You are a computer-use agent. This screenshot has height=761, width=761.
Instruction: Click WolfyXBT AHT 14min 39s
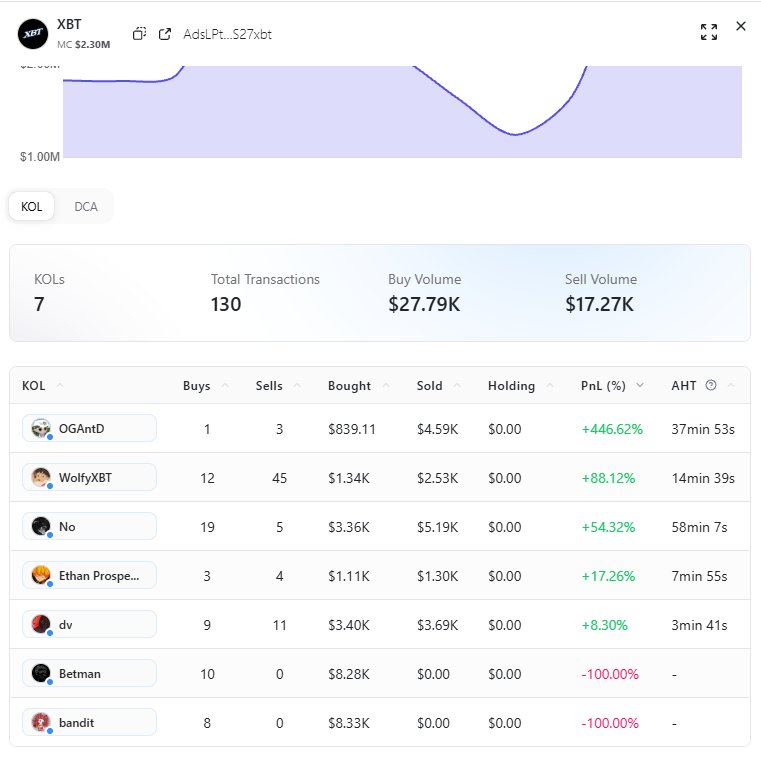pyautogui.click(x=703, y=478)
